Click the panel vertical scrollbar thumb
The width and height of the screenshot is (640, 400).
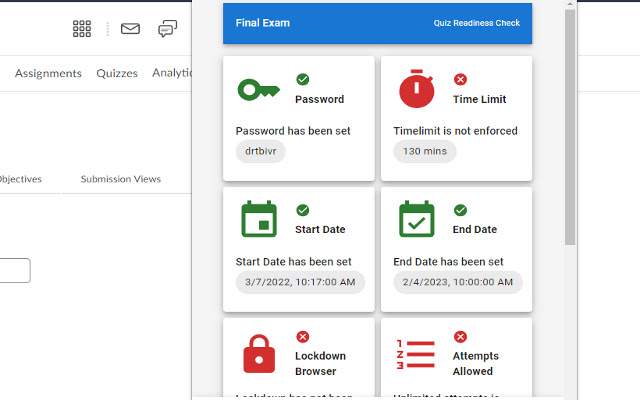coord(570,127)
